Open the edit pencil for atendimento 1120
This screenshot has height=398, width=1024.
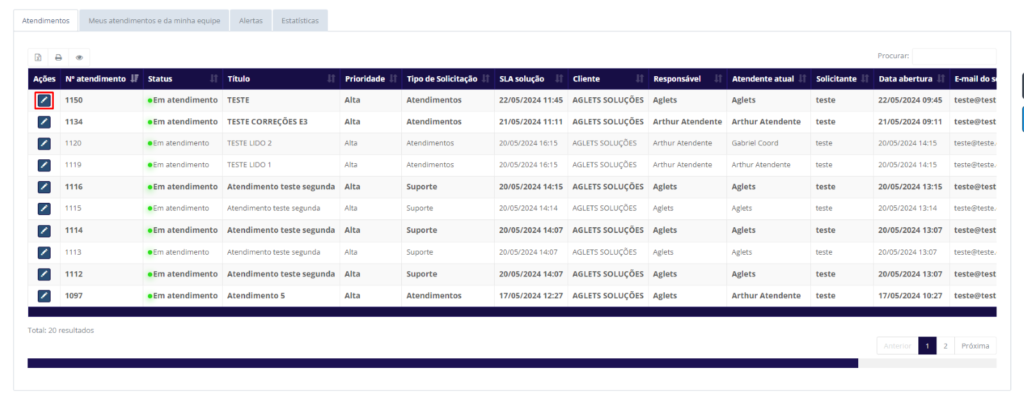[x=44, y=143]
